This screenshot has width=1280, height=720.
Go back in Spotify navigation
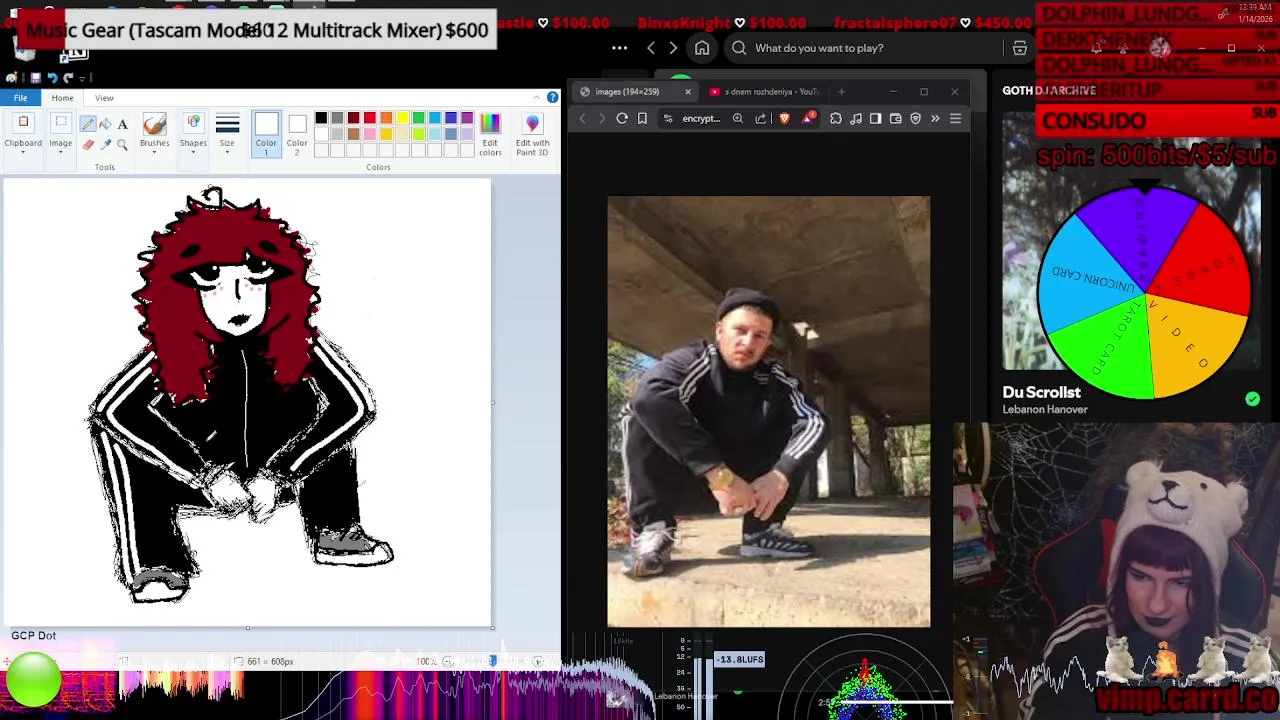[x=651, y=48]
